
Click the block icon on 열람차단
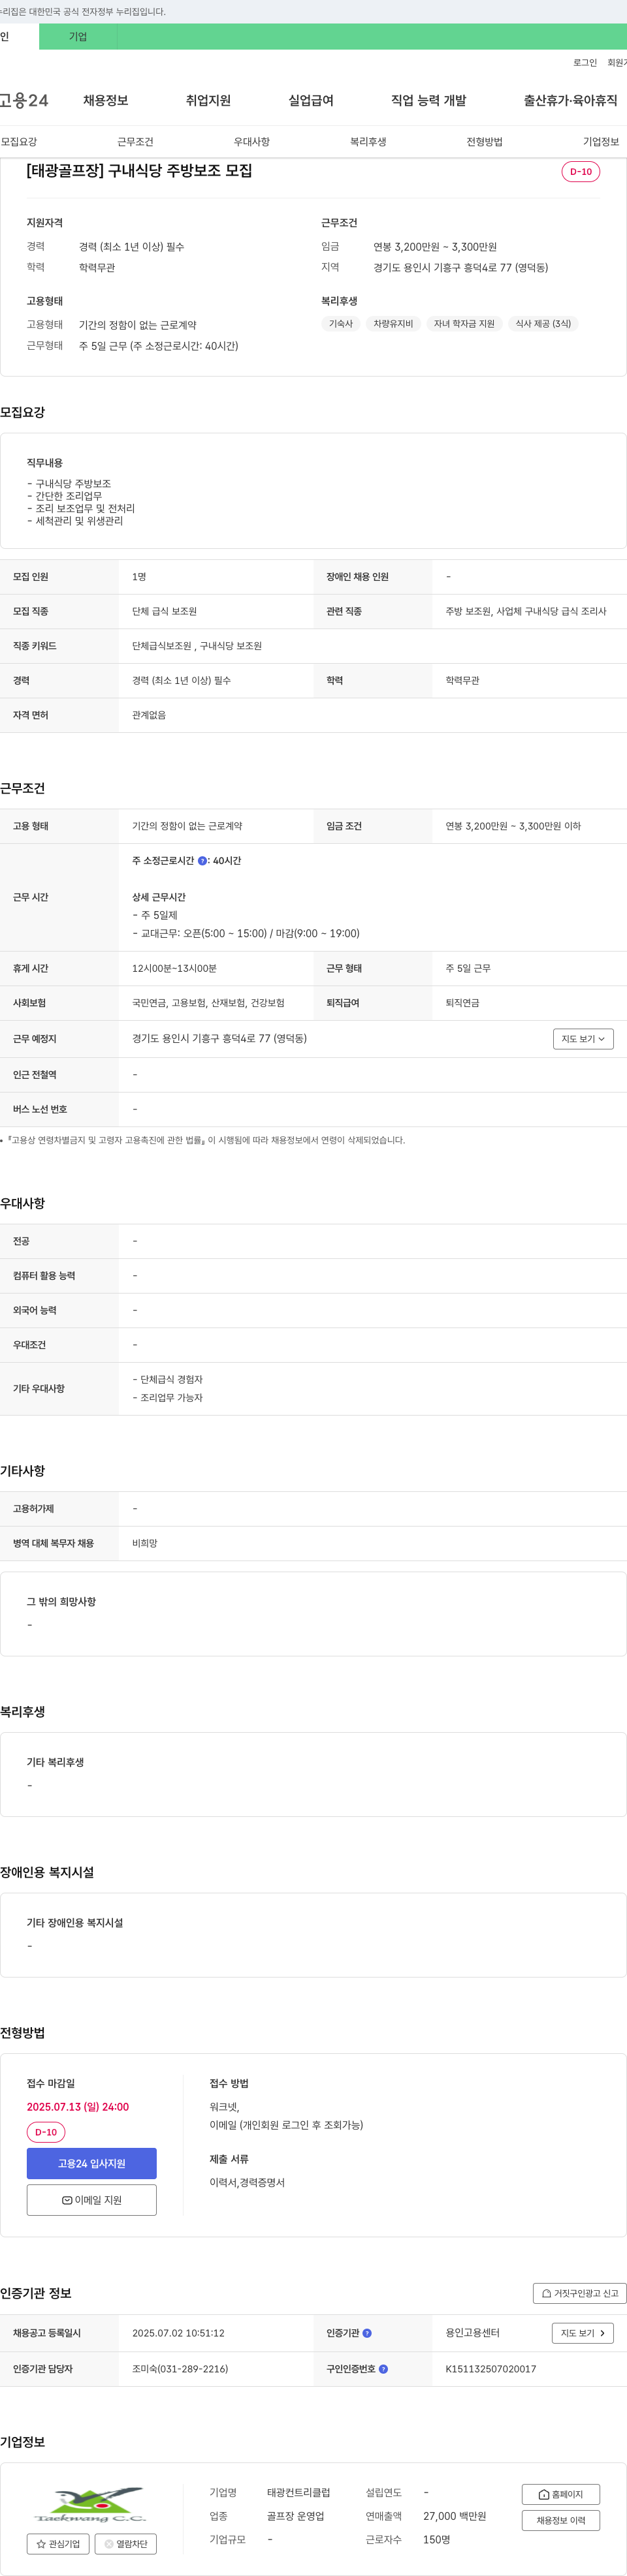[109, 2544]
